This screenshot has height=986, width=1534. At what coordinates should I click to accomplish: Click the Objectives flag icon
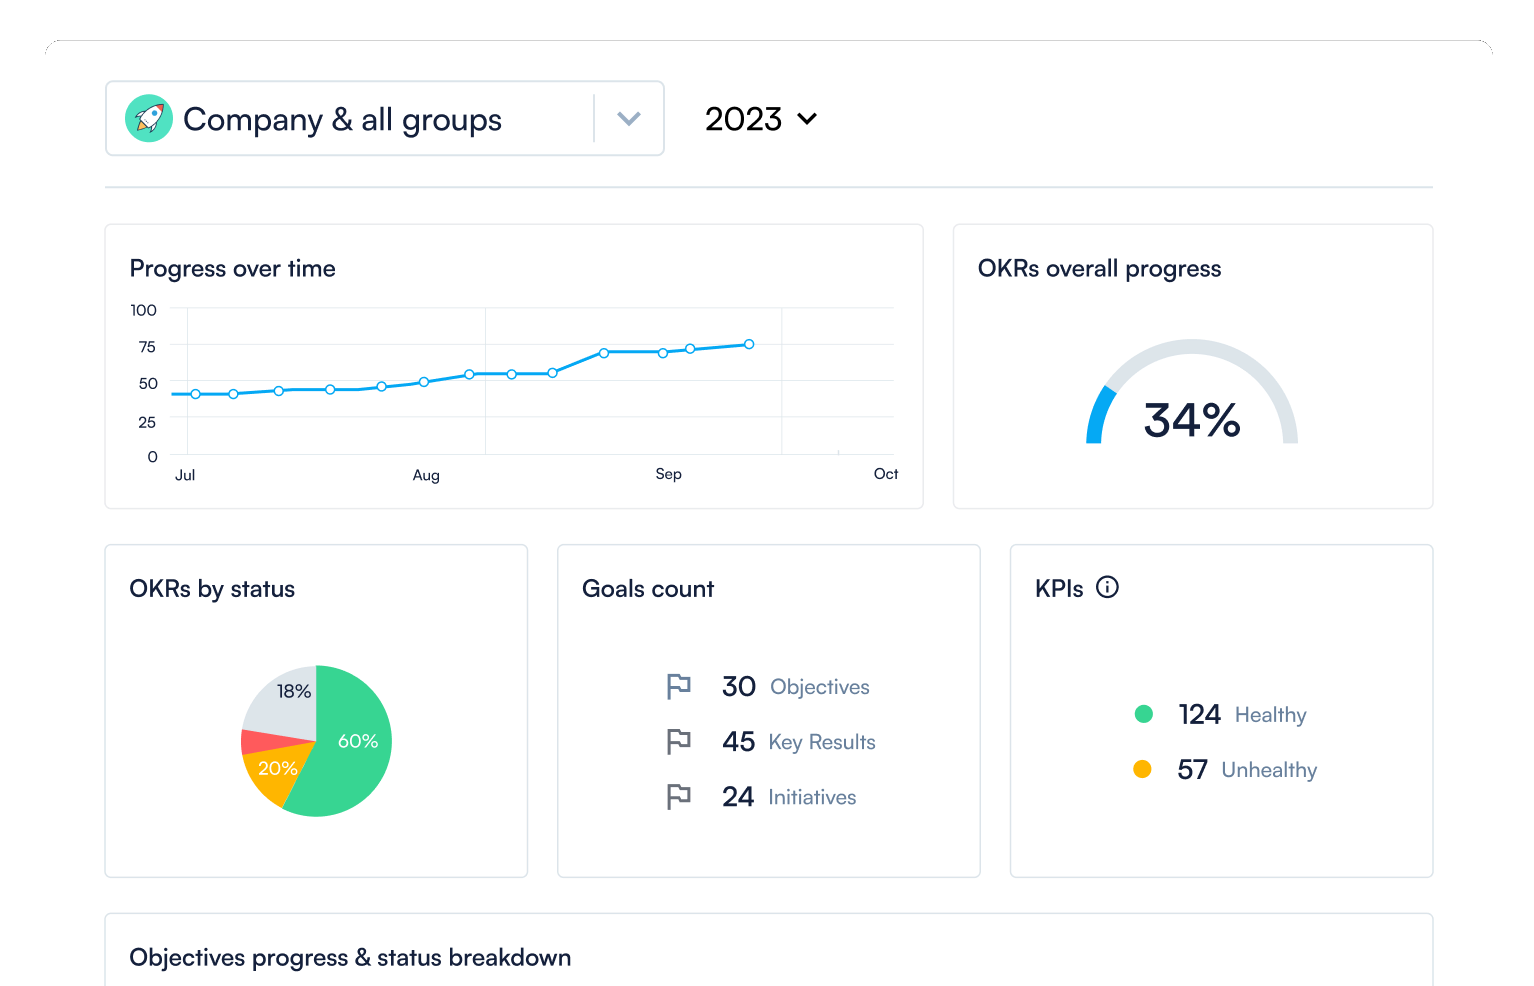tap(679, 687)
